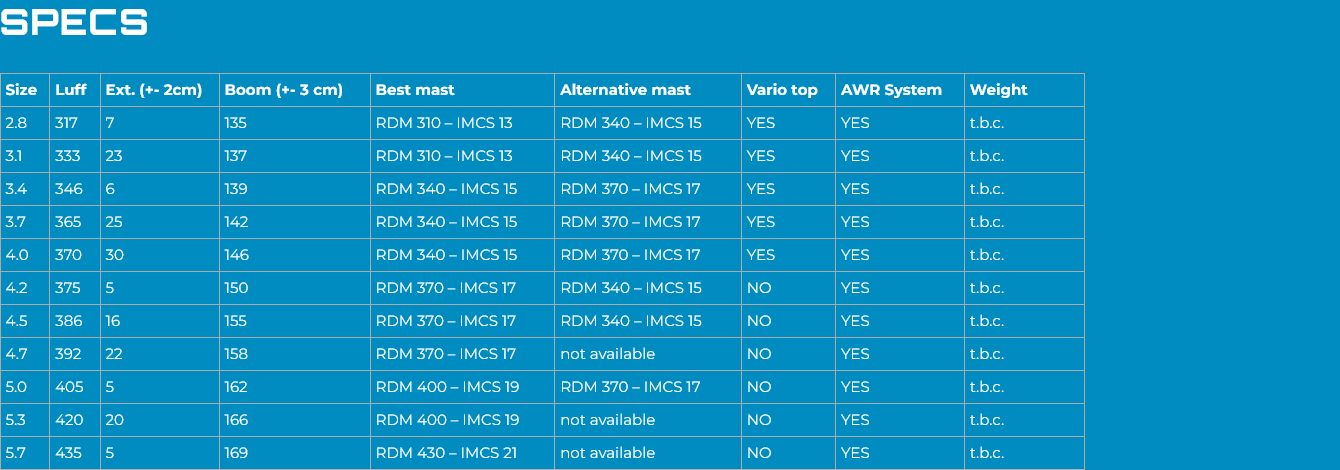
Task: Select the Weight column header
Action: pyautogui.click(x=998, y=90)
